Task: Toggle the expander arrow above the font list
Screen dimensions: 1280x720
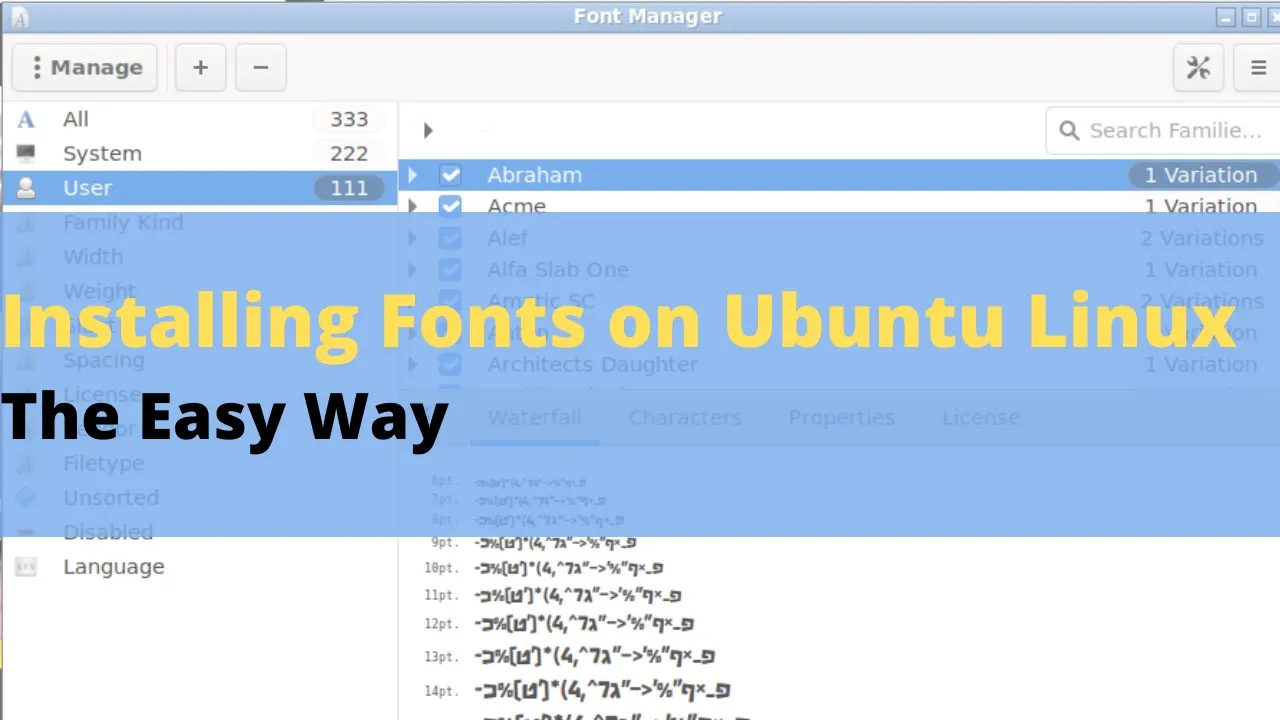Action: click(428, 130)
